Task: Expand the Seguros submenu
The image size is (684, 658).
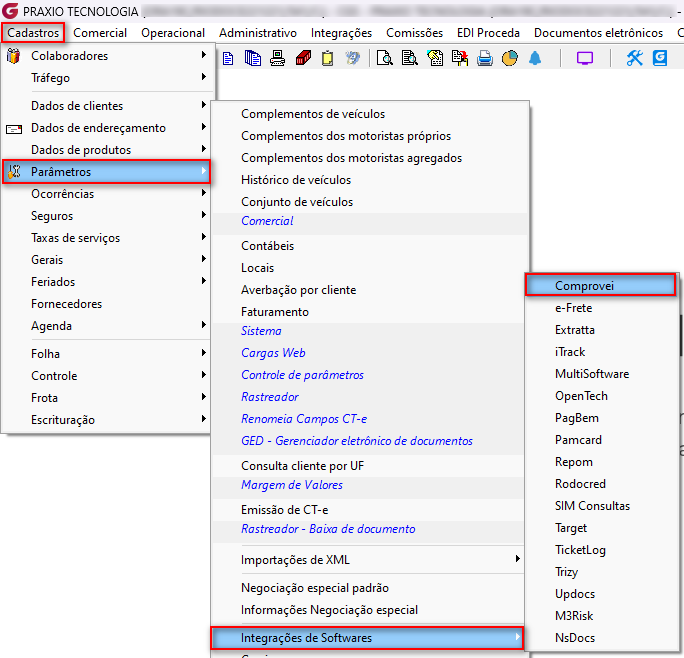Action: (107, 216)
